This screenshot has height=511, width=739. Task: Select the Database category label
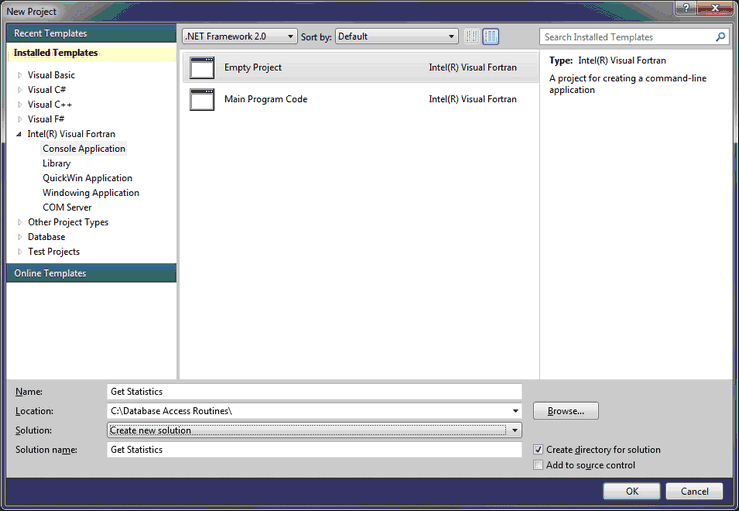point(46,237)
